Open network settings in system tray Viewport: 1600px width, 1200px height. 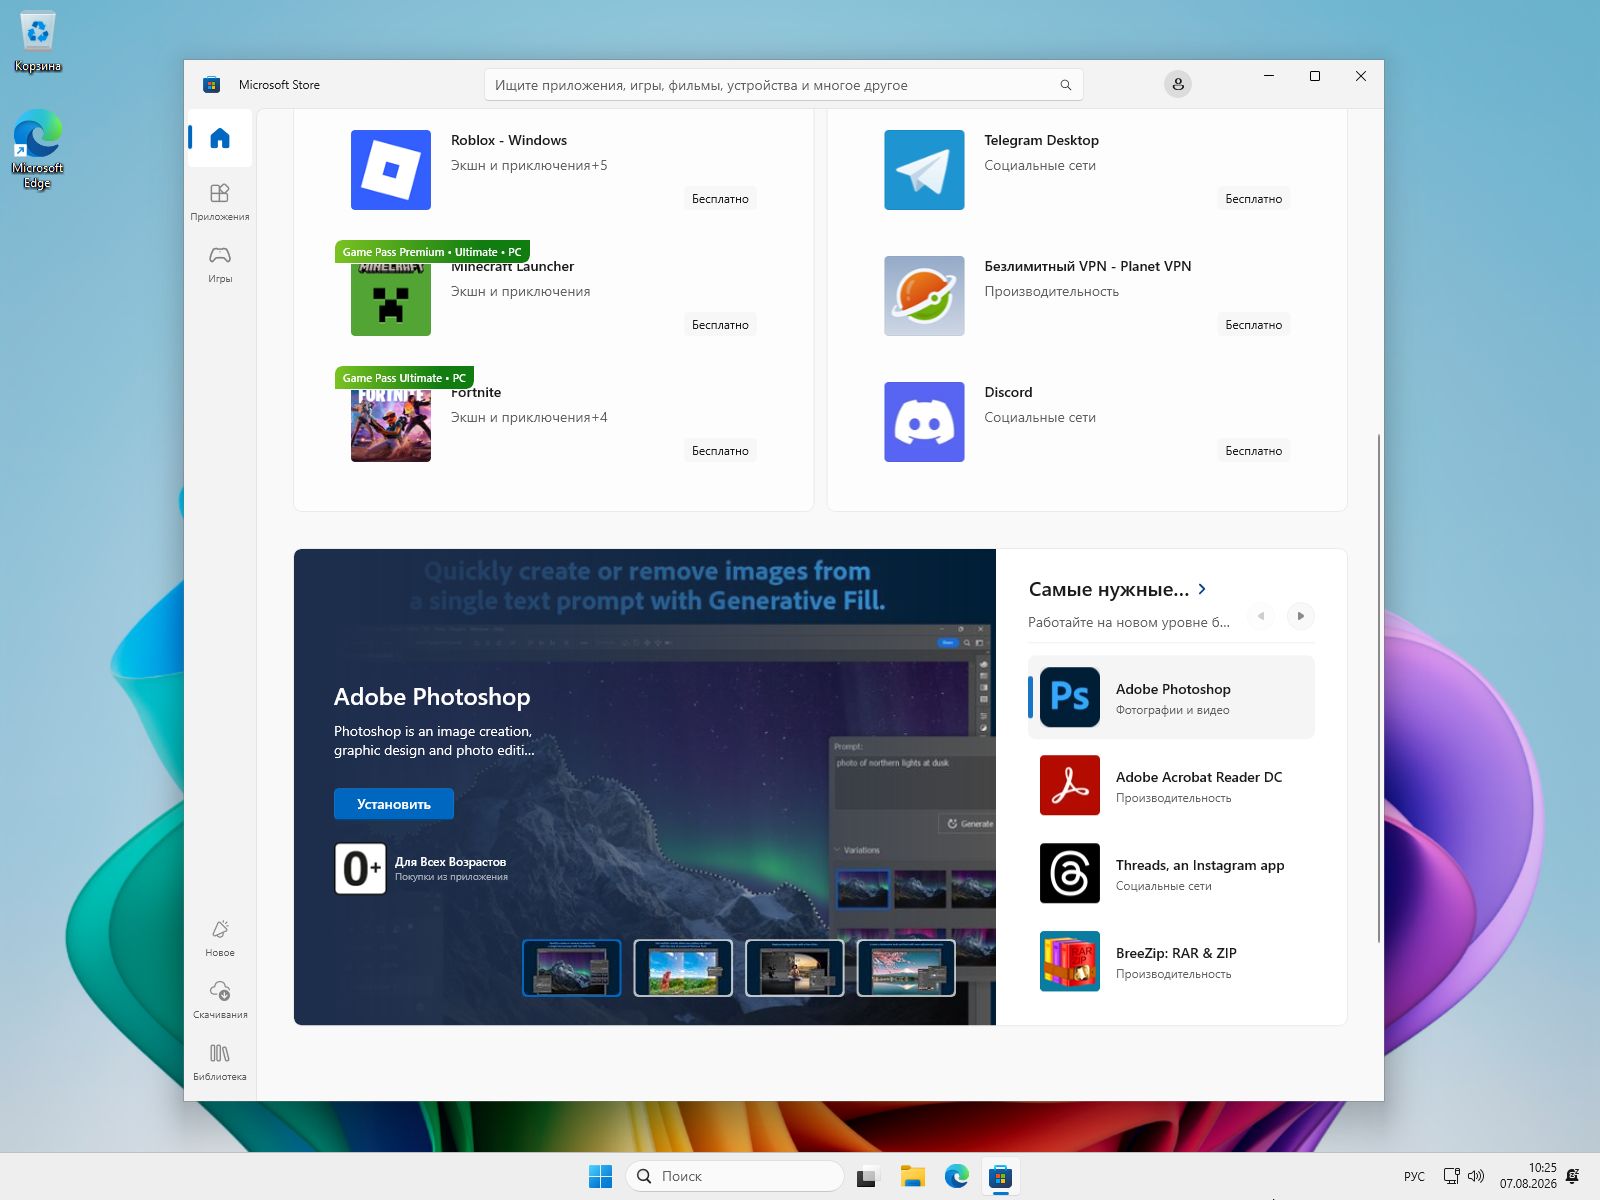(x=1451, y=1176)
